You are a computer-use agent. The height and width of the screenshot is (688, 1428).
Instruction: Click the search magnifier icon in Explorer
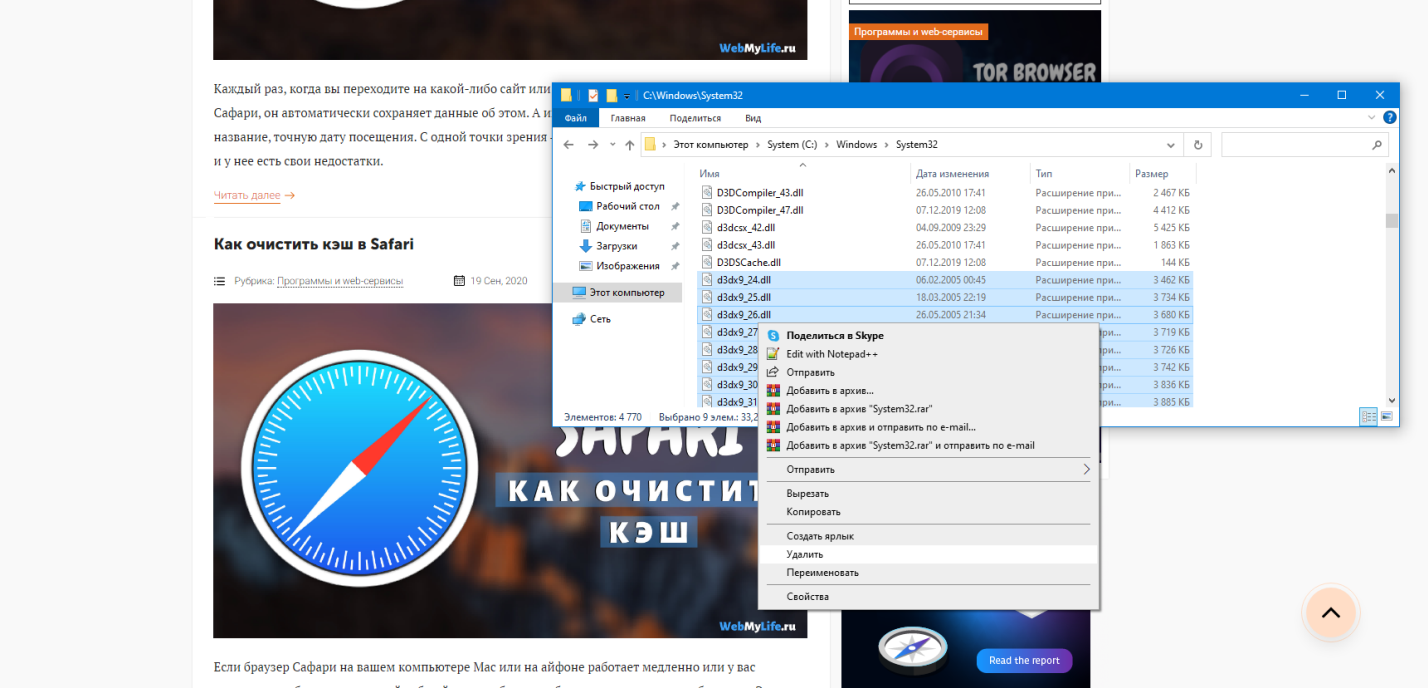(x=1377, y=145)
